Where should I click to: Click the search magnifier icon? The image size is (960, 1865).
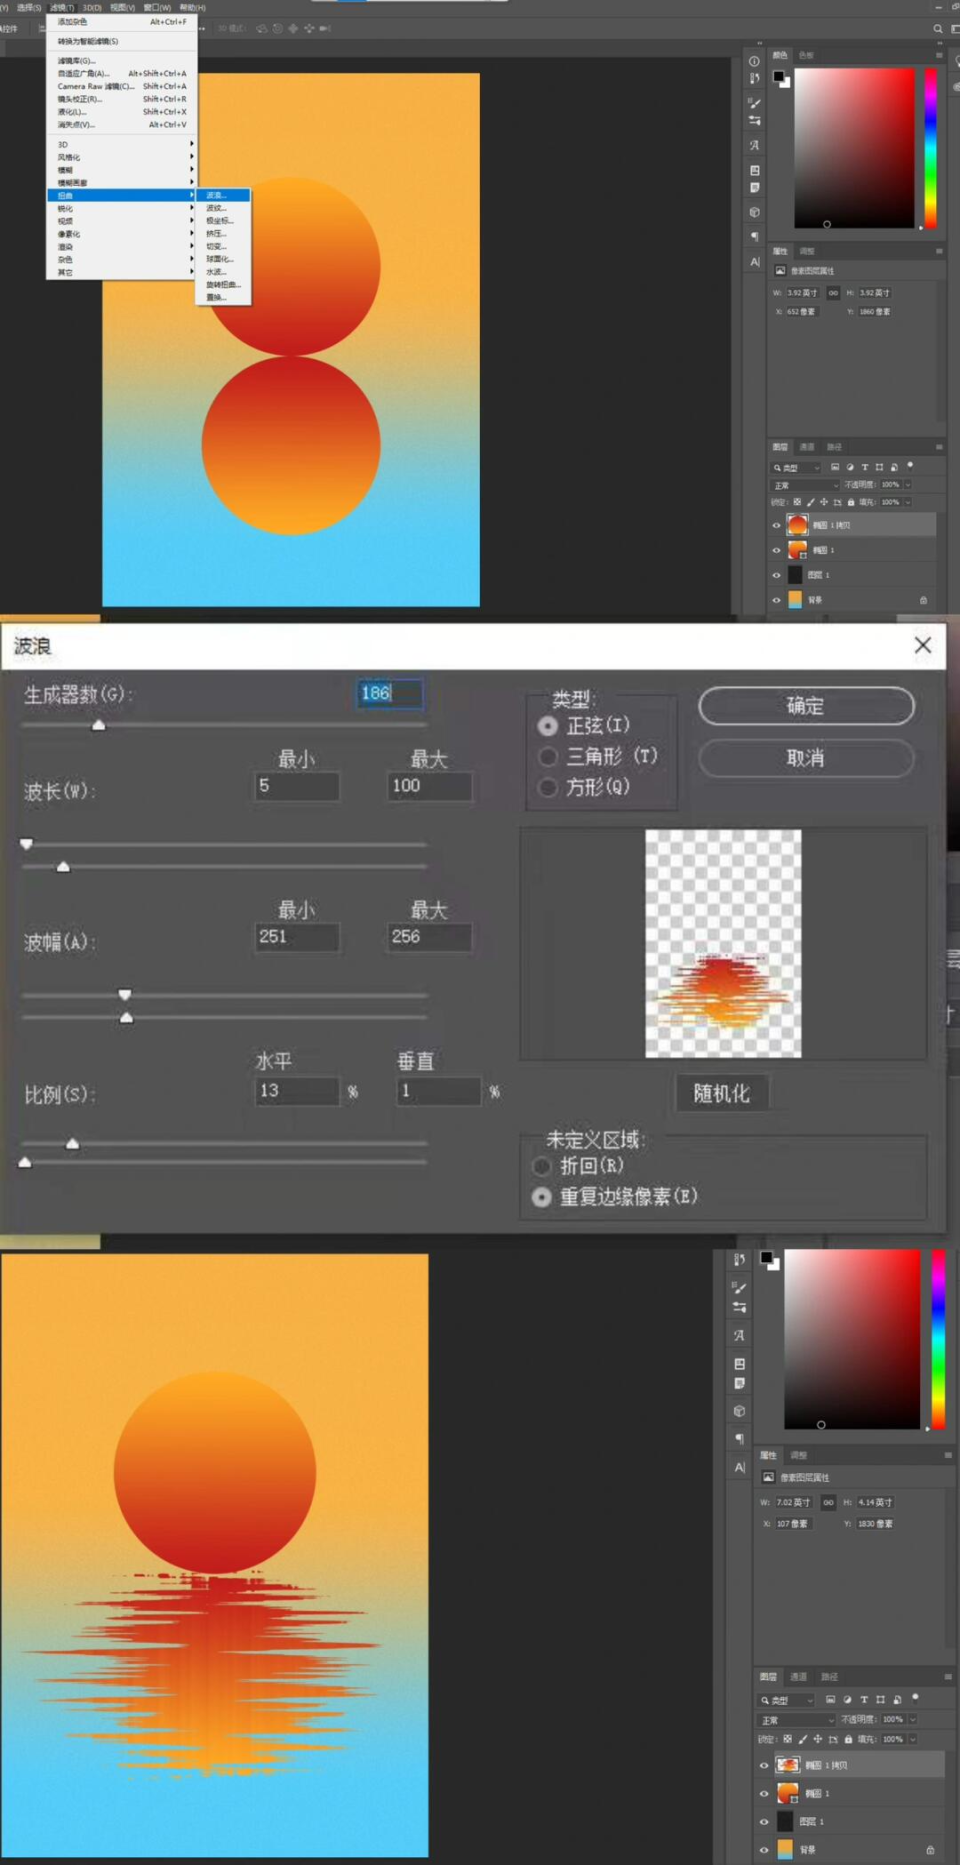pos(938,29)
